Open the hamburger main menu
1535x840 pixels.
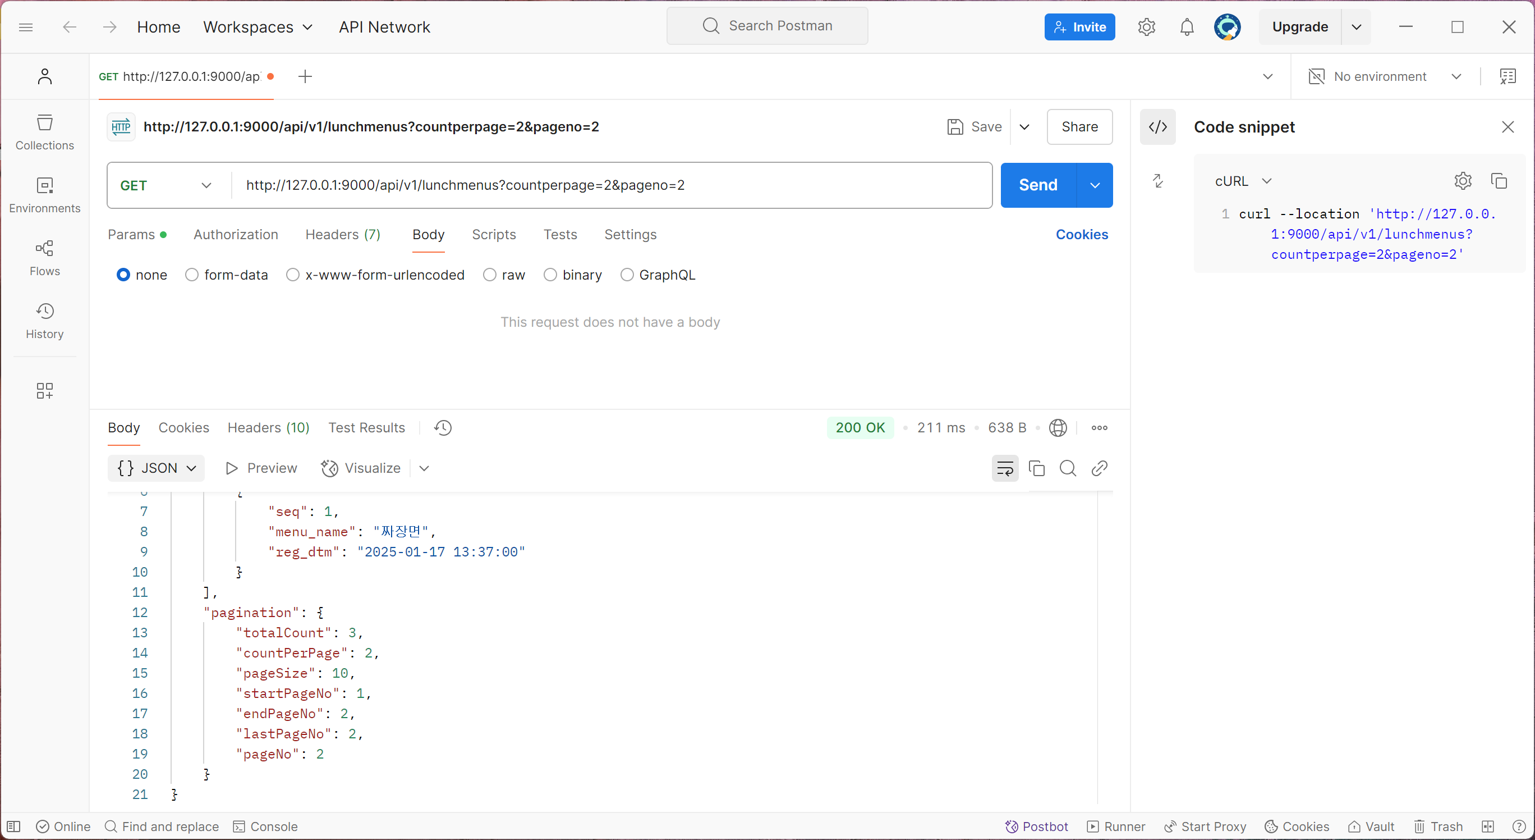click(26, 27)
